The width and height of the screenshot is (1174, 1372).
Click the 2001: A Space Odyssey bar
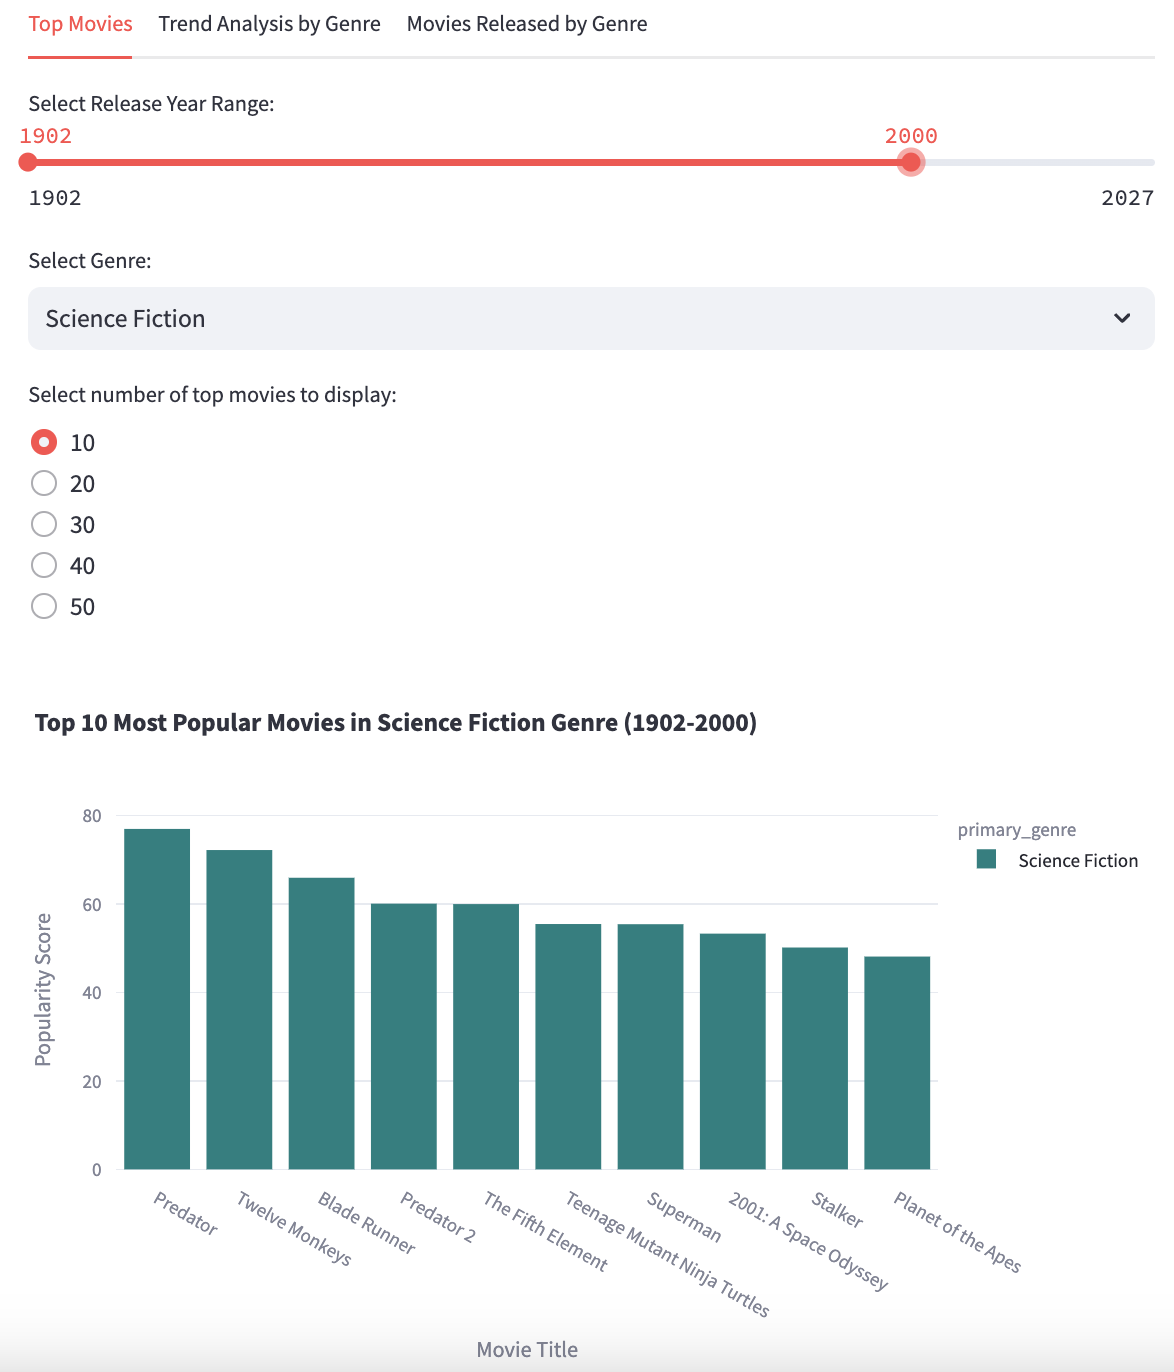coord(734,1050)
